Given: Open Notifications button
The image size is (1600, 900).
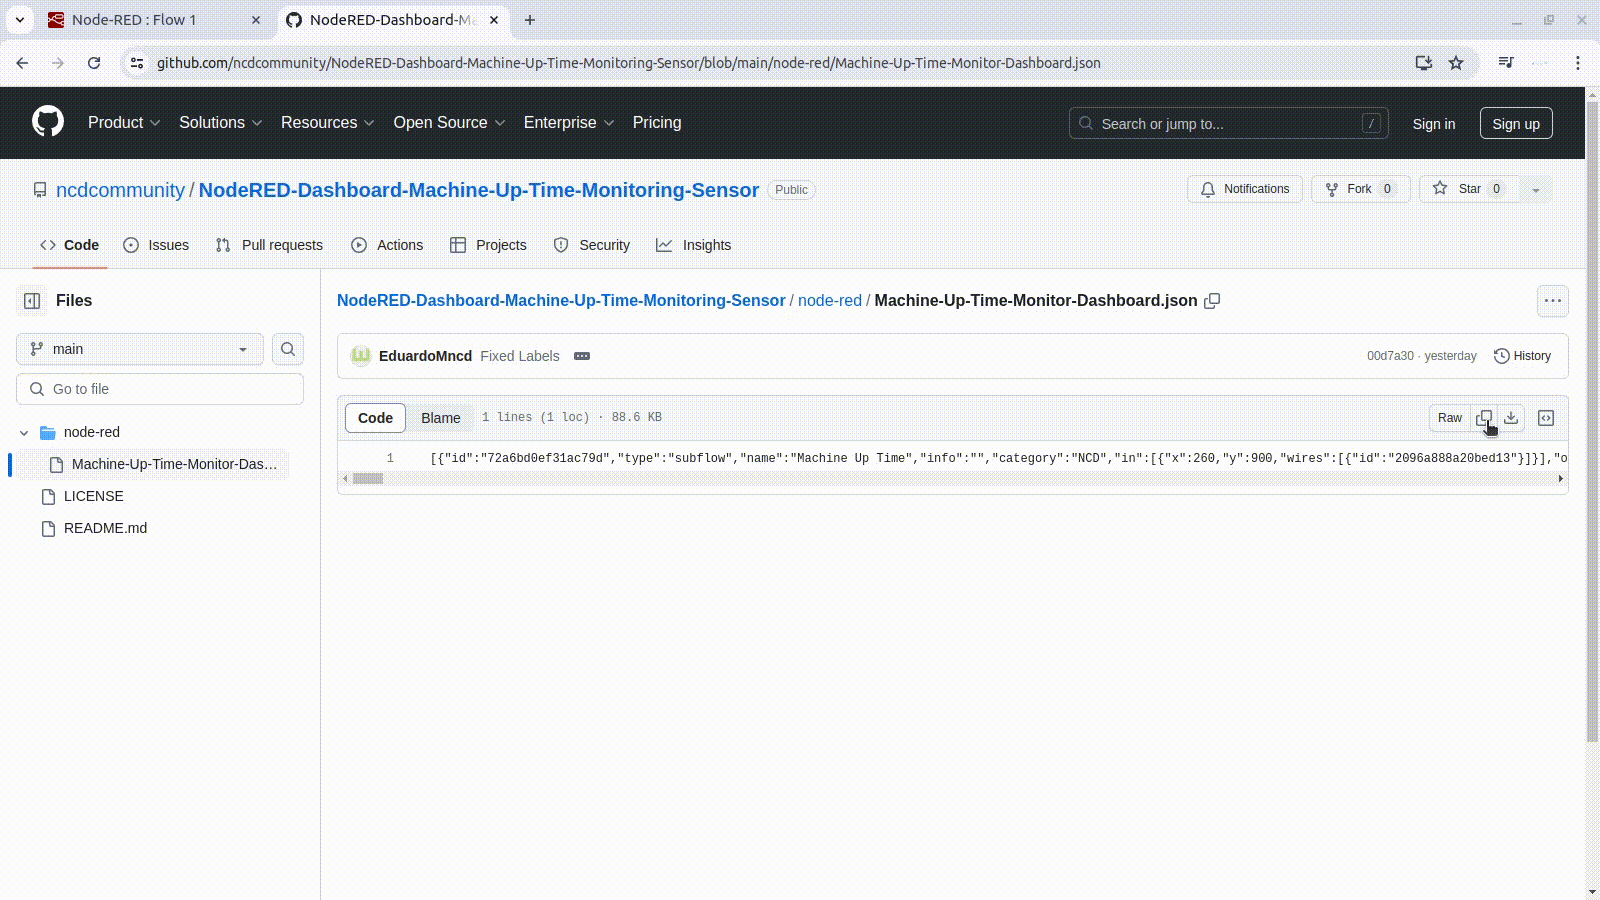Looking at the screenshot, I should pyautogui.click(x=1245, y=189).
